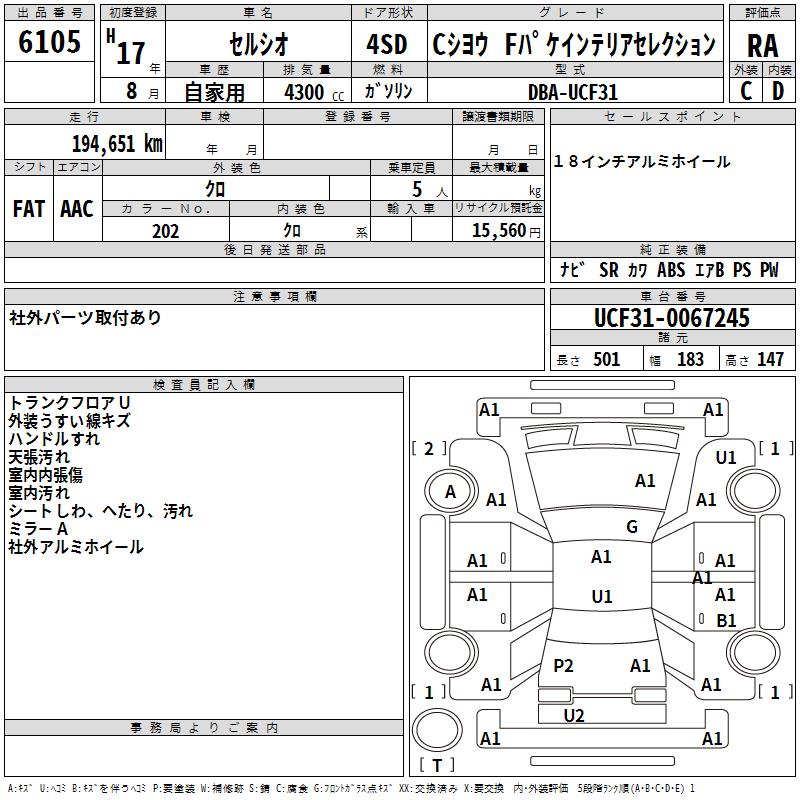
Task: Select the vehicle history value 自家用
Action: (x=214, y=92)
